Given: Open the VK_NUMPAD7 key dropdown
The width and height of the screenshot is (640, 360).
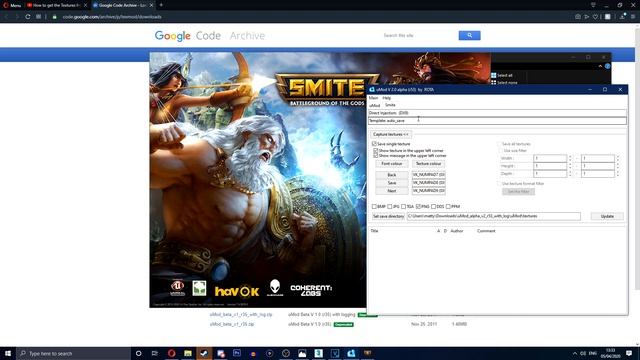Looking at the screenshot, I should coord(429,175).
